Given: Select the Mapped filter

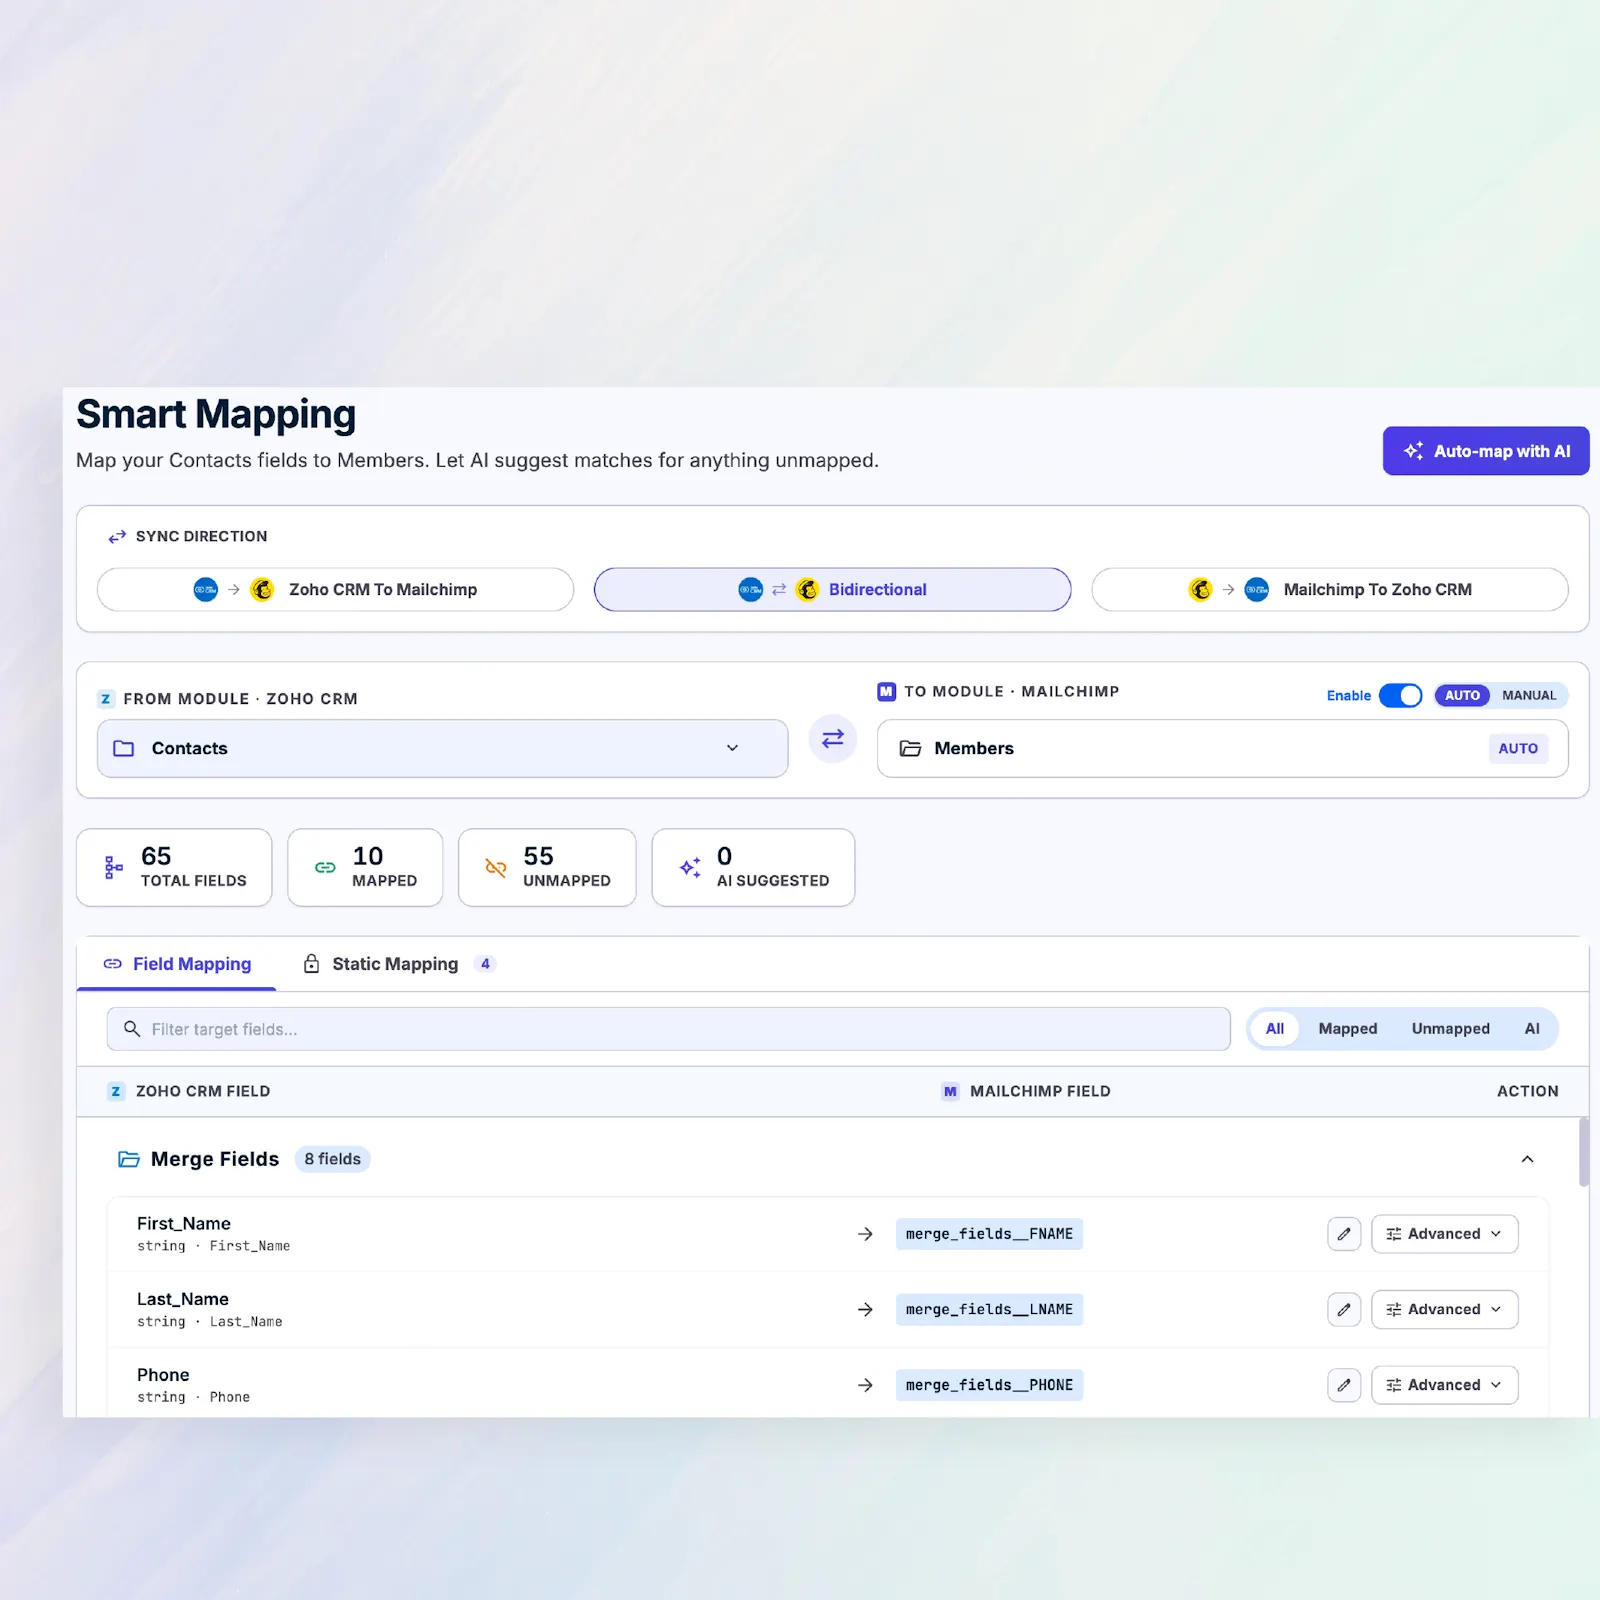Looking at the screenshot, I should [x=1347, y=1029].
